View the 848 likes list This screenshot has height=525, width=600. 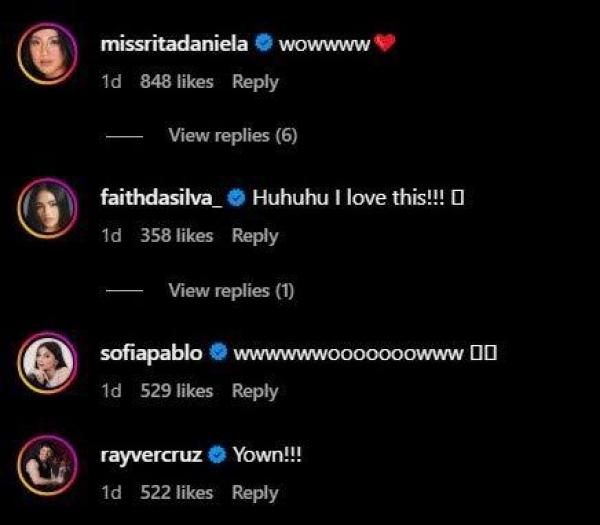[x=177, y=82]
